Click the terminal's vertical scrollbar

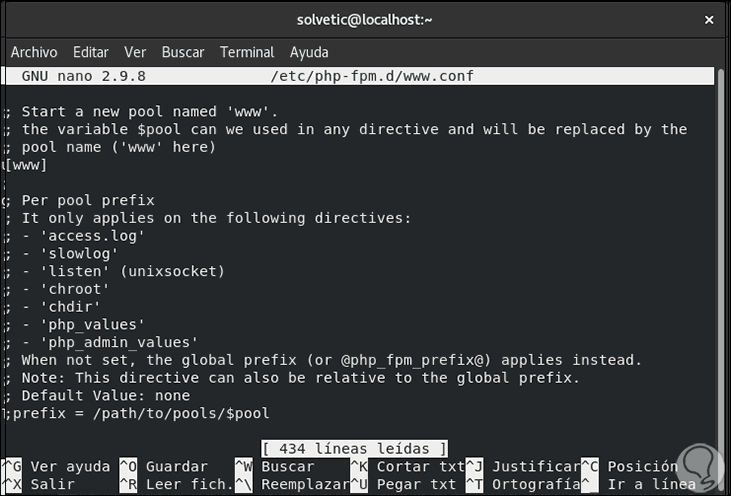tap(724, 250)
